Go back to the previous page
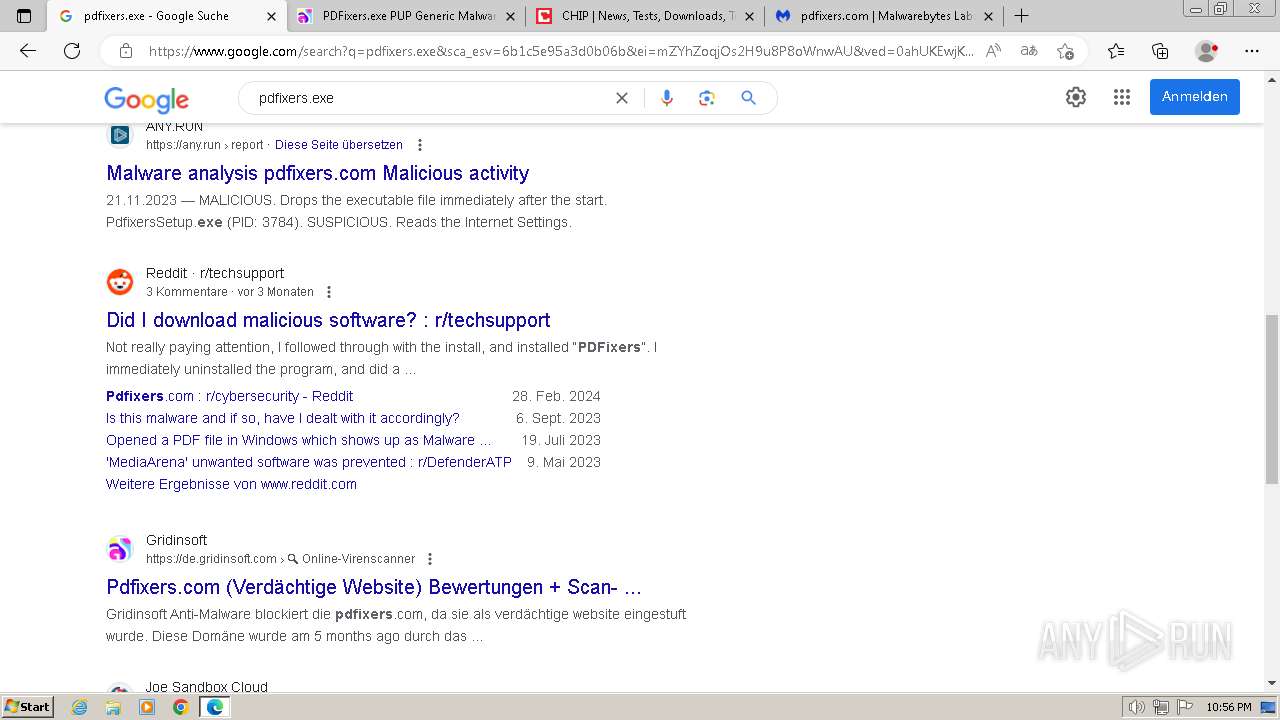 tap(28, 51)
